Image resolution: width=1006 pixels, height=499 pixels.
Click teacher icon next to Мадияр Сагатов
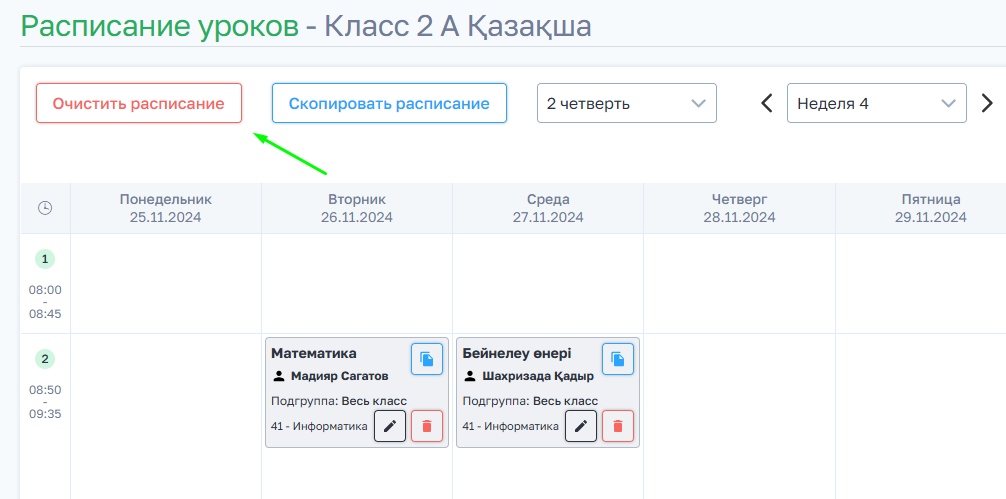pos(279,376)
